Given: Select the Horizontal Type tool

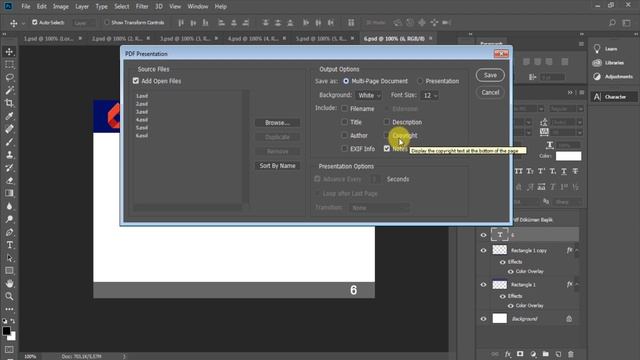Looking at the screenshot, I should point(9,245).
